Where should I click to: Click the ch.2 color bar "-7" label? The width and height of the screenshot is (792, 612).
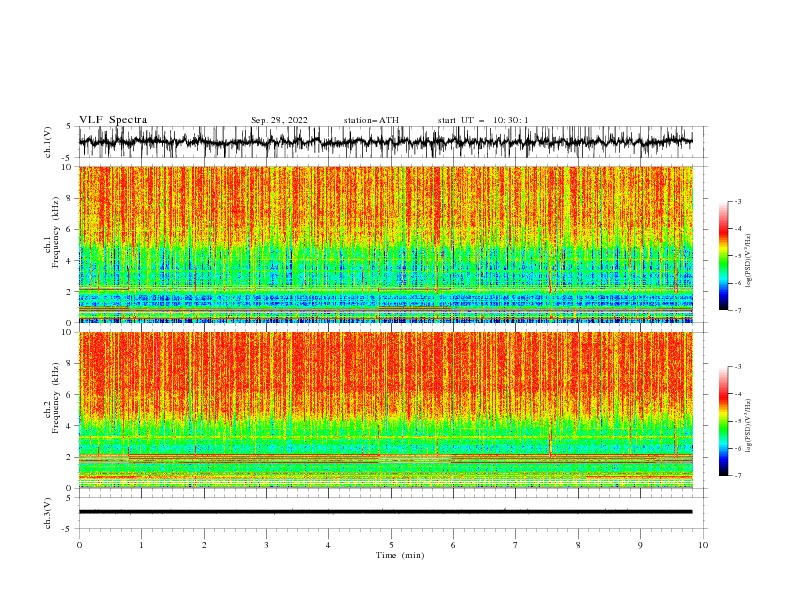(x=737, y=476)
